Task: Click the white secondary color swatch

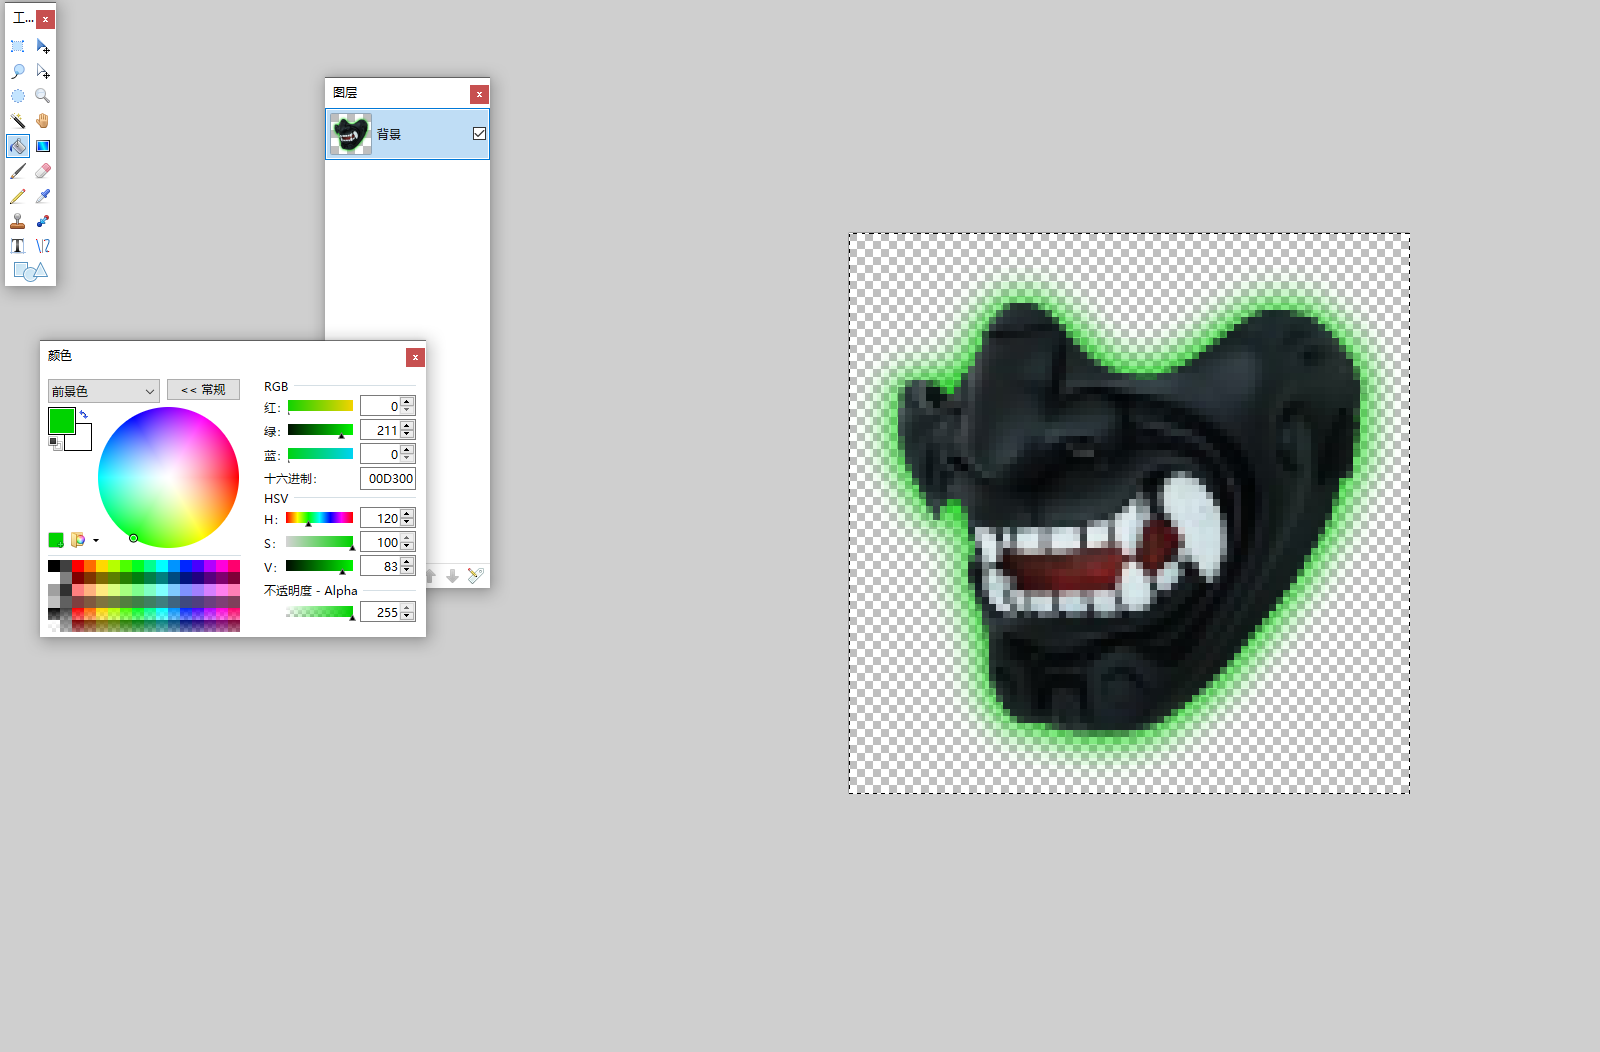Action: coord(82,440)
